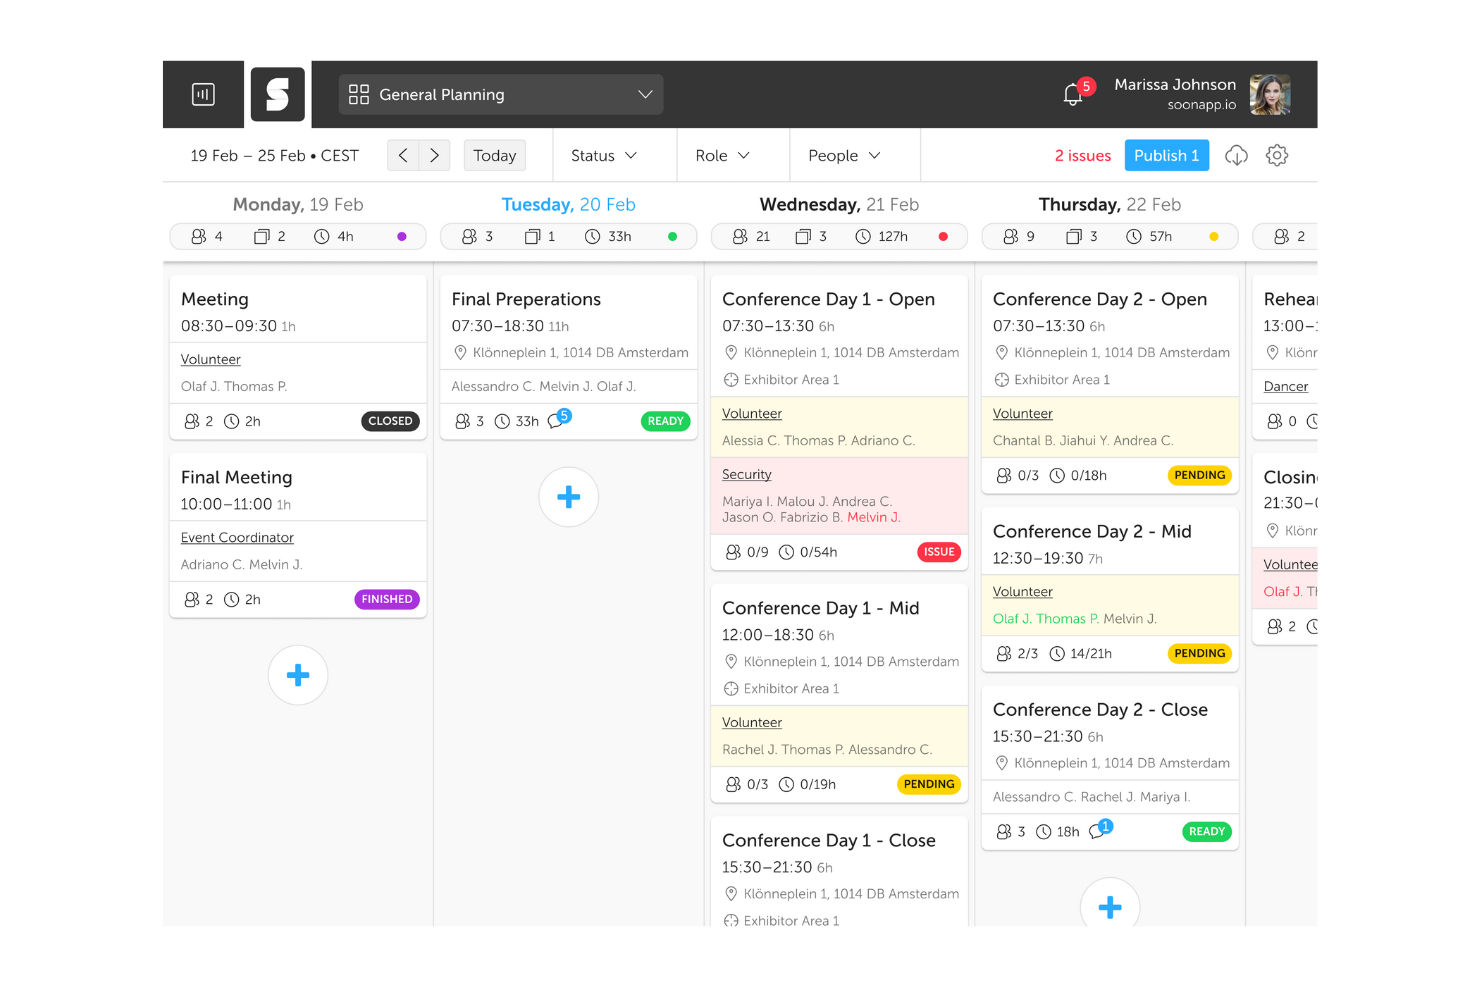
Task: Open the Role filter dropdown
Action: (x=722, y=155)
